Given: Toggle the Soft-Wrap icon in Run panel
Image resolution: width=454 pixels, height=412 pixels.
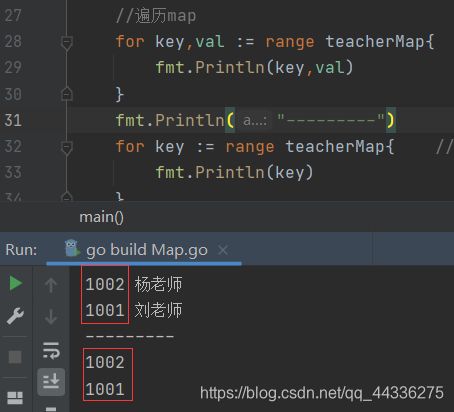Looking at the screenshot, I should coord(51,351).
